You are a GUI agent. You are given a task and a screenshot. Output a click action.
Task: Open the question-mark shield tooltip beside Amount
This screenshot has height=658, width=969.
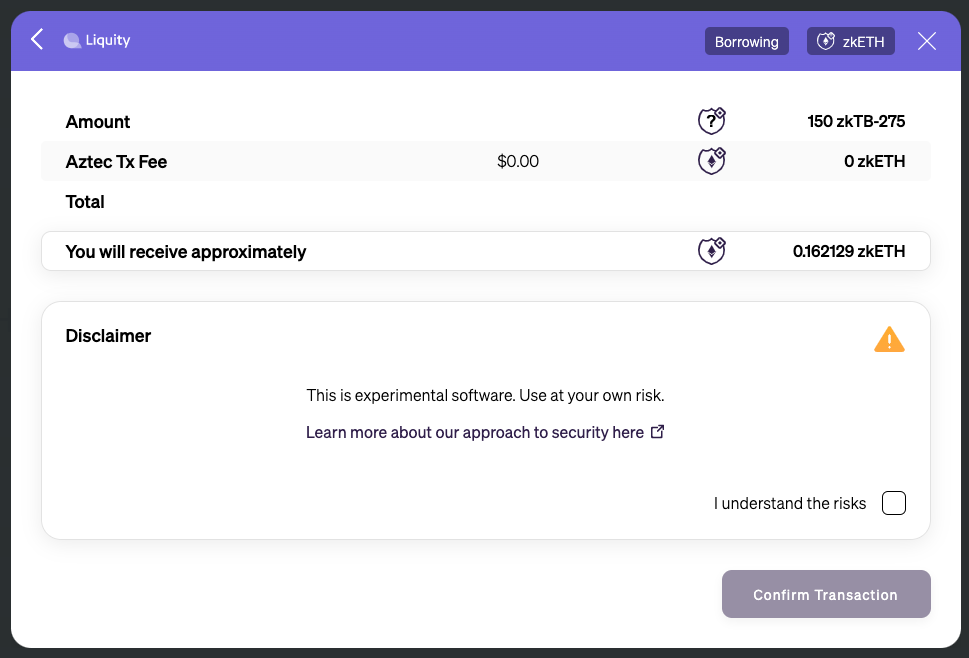[x=711, y=120]
